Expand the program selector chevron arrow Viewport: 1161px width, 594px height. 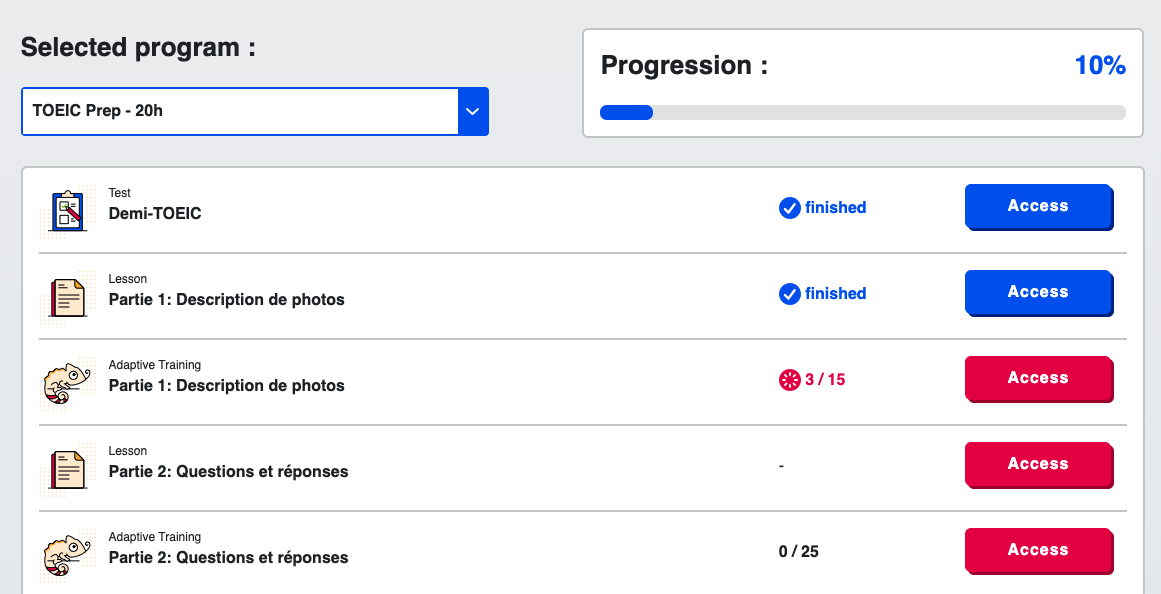click(x=473, y=111)
